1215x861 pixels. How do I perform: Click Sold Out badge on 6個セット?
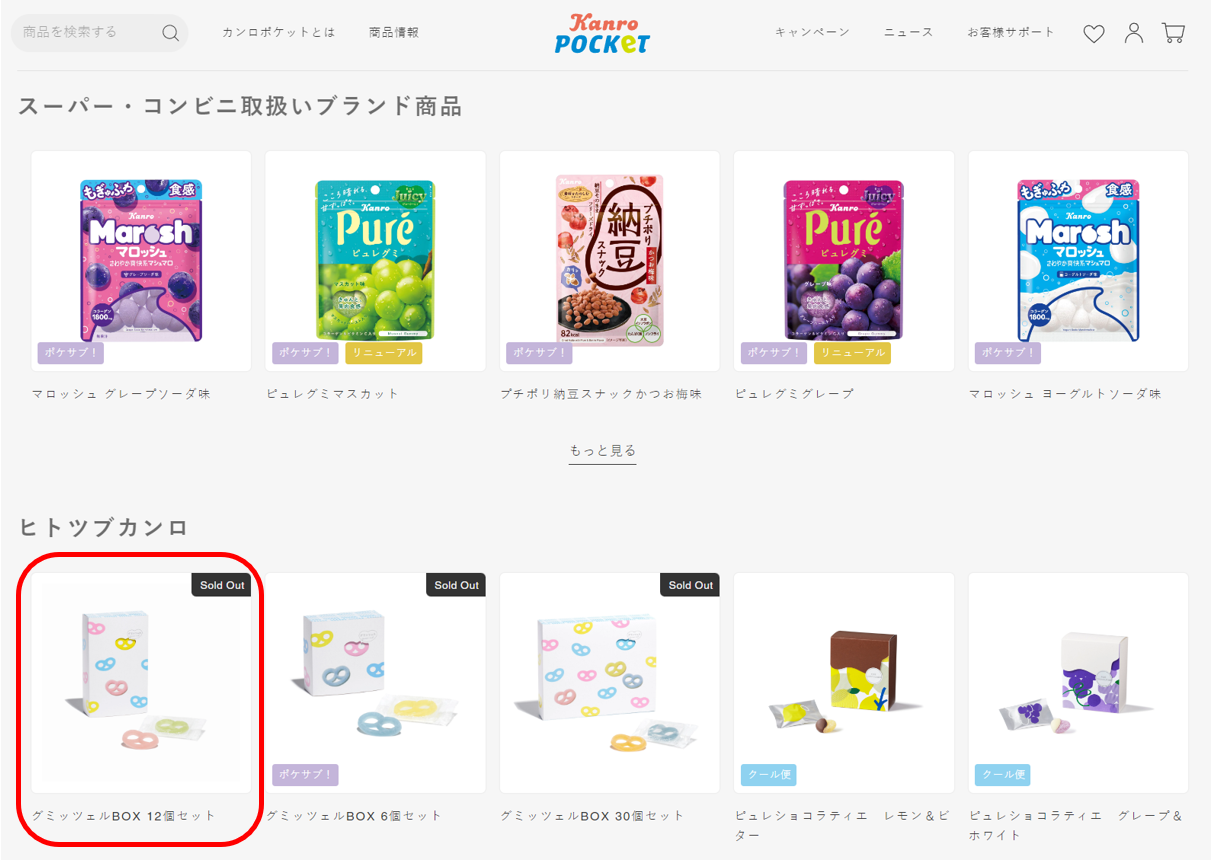(456, 585)
